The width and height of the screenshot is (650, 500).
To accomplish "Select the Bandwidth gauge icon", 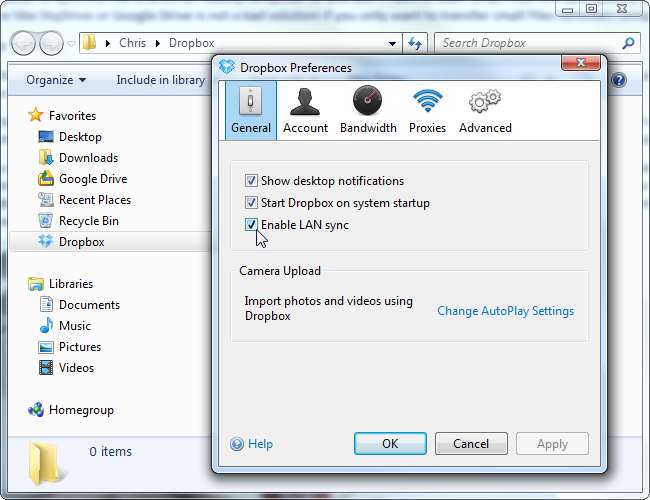I will point(368,102).
